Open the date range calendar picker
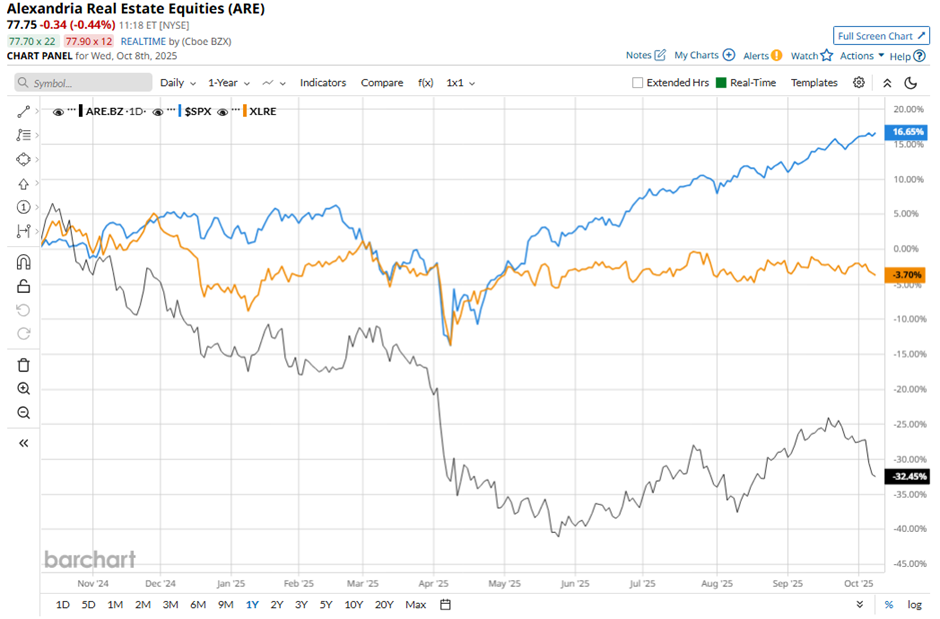Screen dimensions: 940x619 tap(445, 605)
